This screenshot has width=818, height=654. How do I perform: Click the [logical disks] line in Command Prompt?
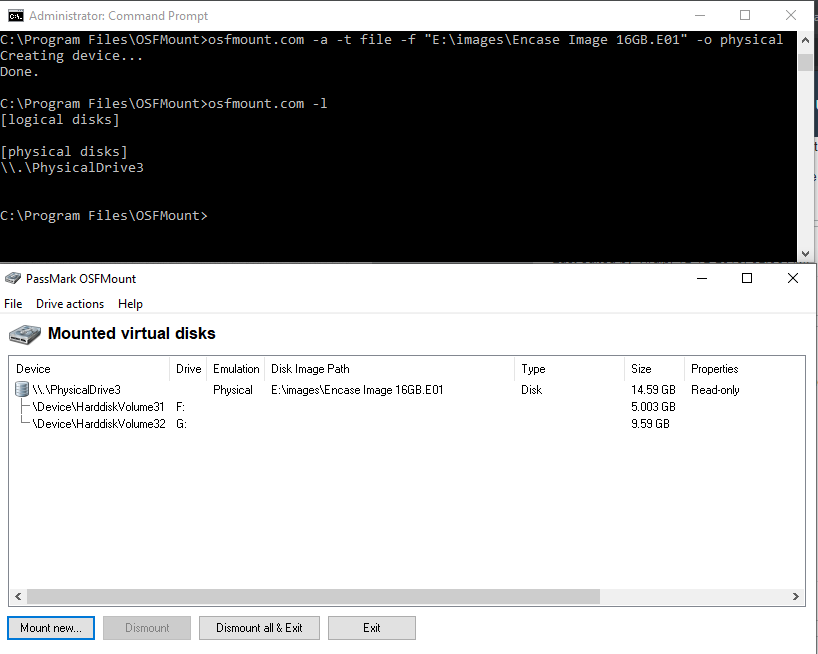(60, 119)
